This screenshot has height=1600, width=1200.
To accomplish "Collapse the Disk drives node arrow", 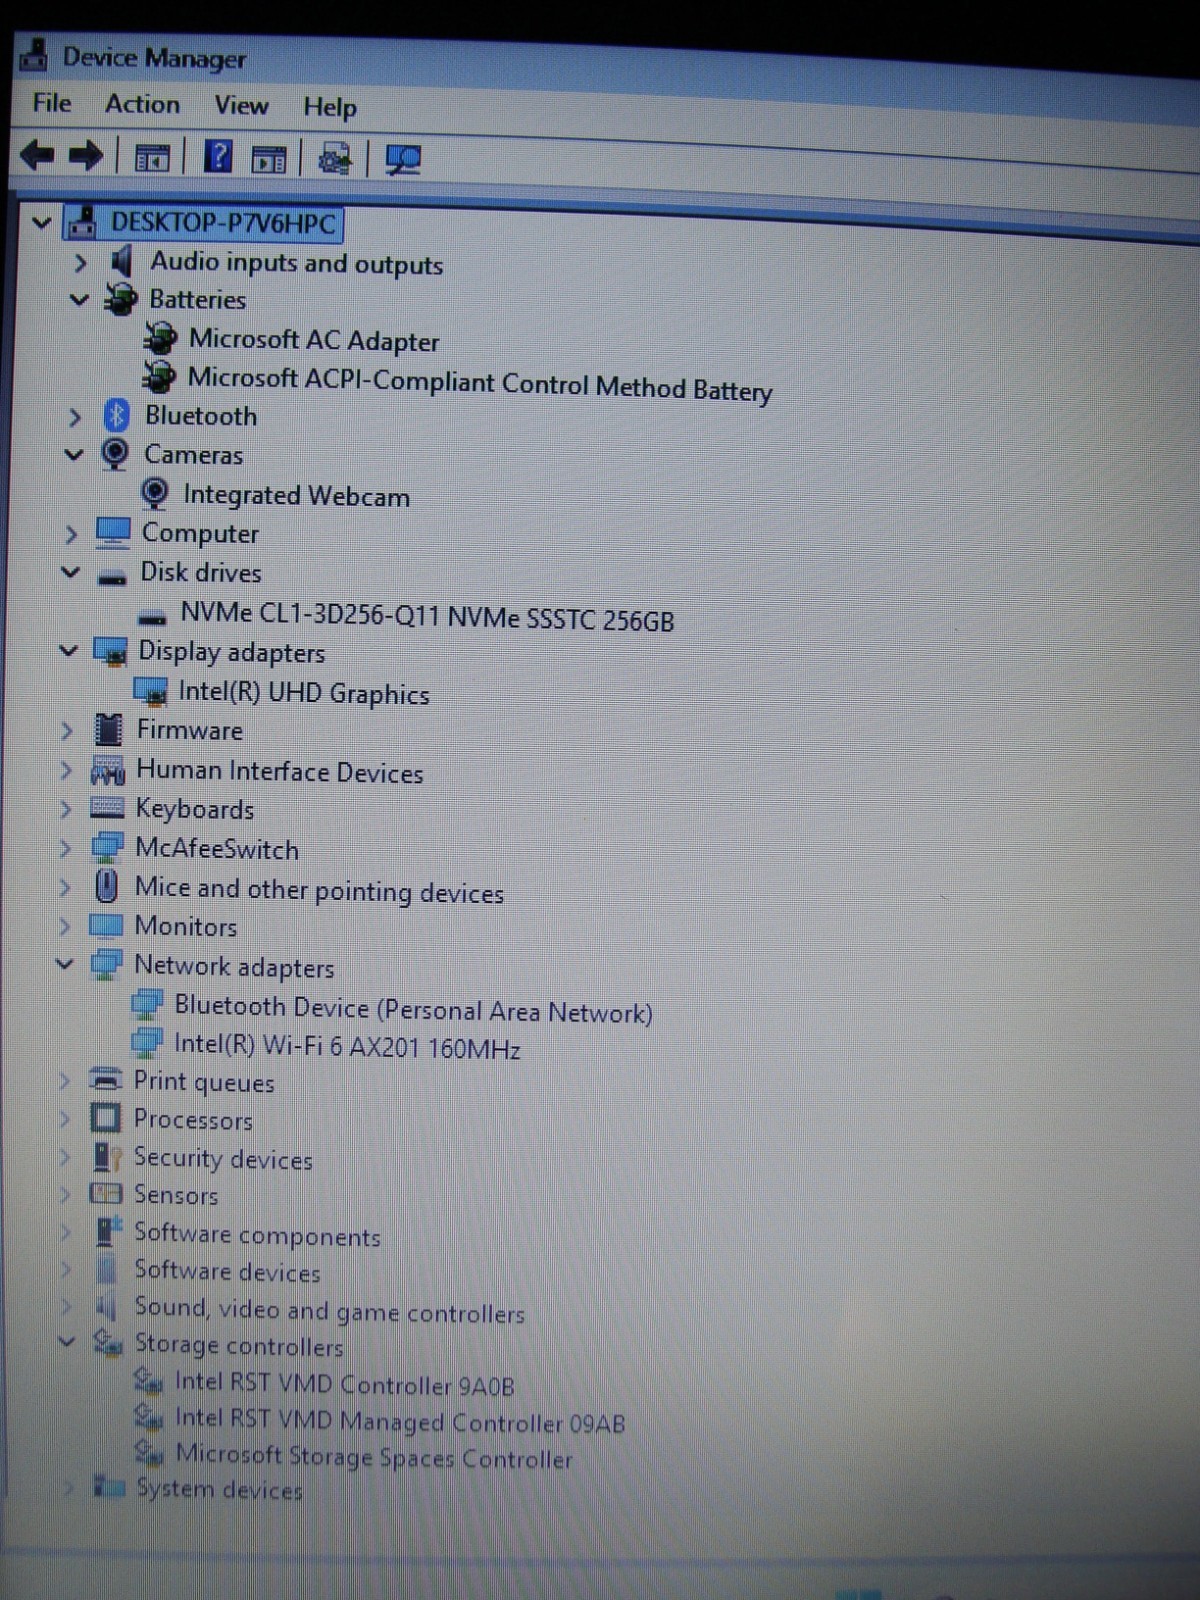I will point(69,572).
